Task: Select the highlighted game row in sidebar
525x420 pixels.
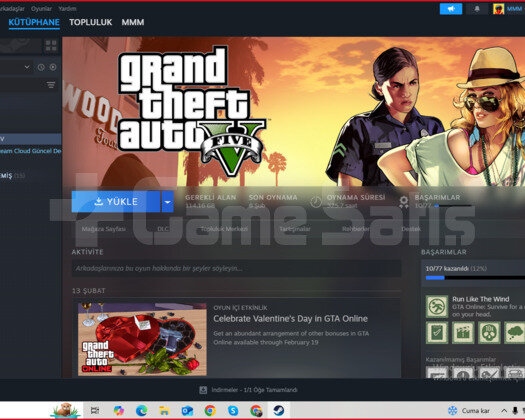Action: pos(30,139)
